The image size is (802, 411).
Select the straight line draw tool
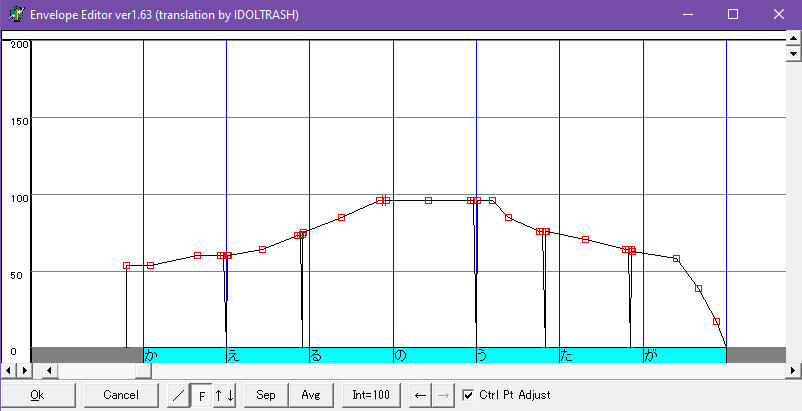[x=178, y=395]
